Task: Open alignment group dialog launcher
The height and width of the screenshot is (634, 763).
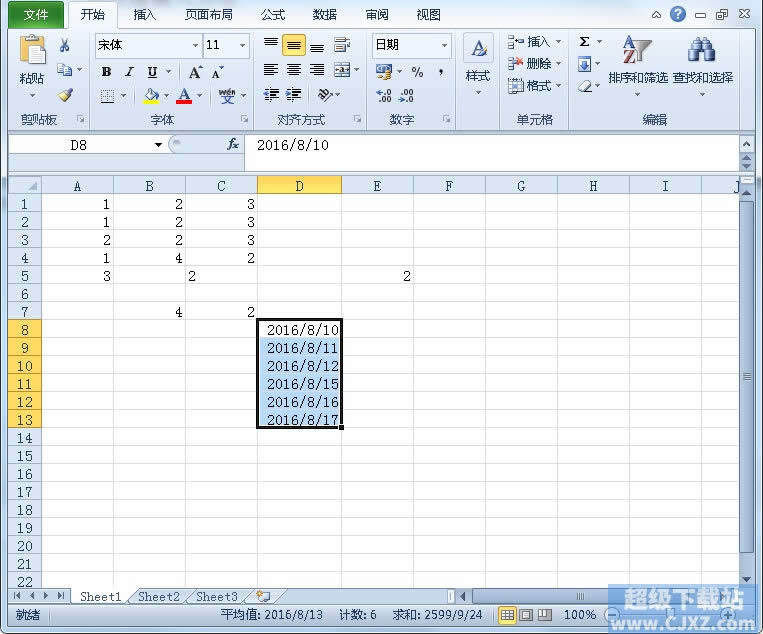Action: (x=357, y=119)
